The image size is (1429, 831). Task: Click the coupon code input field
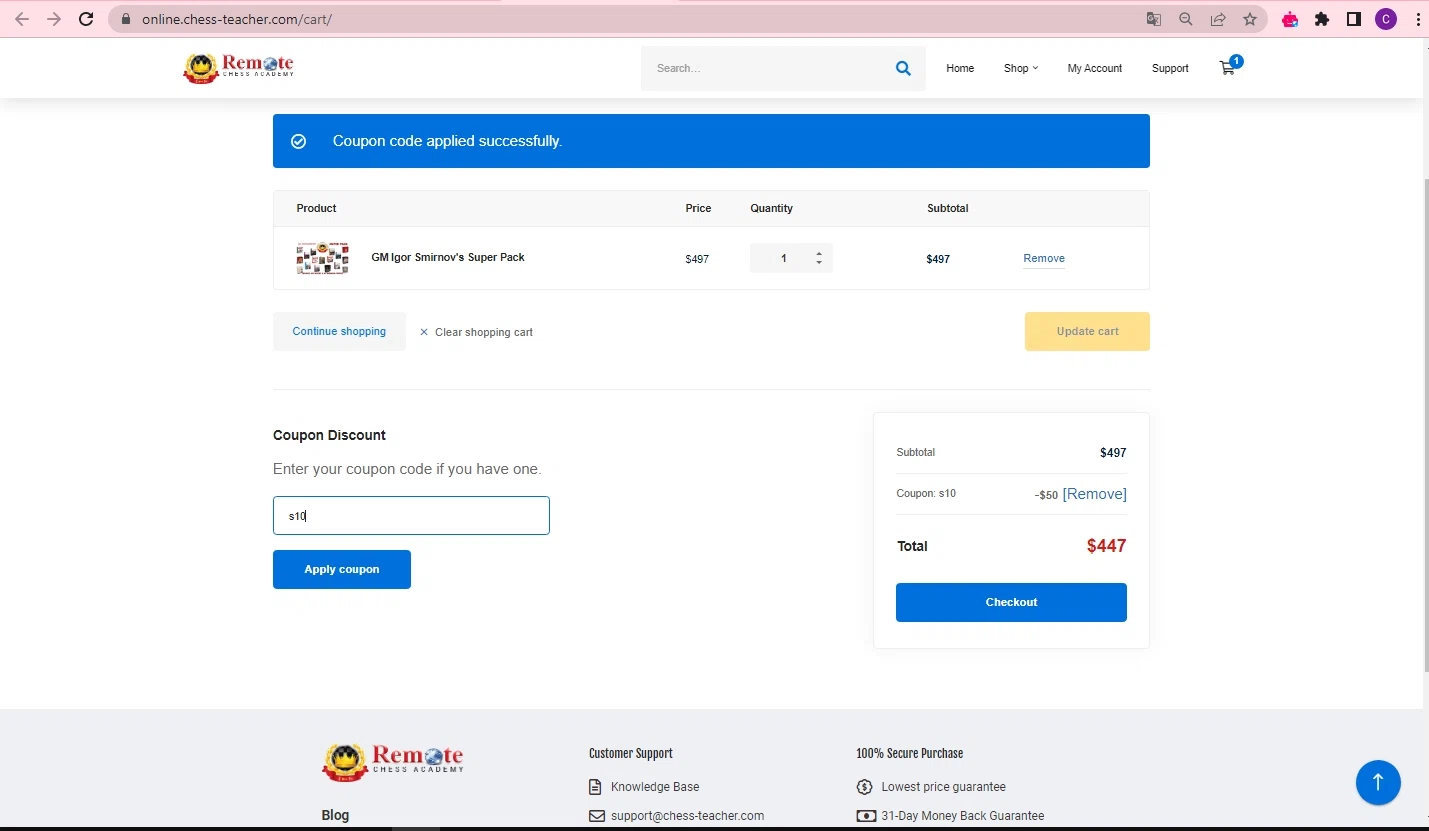click(x=411, y=516)
